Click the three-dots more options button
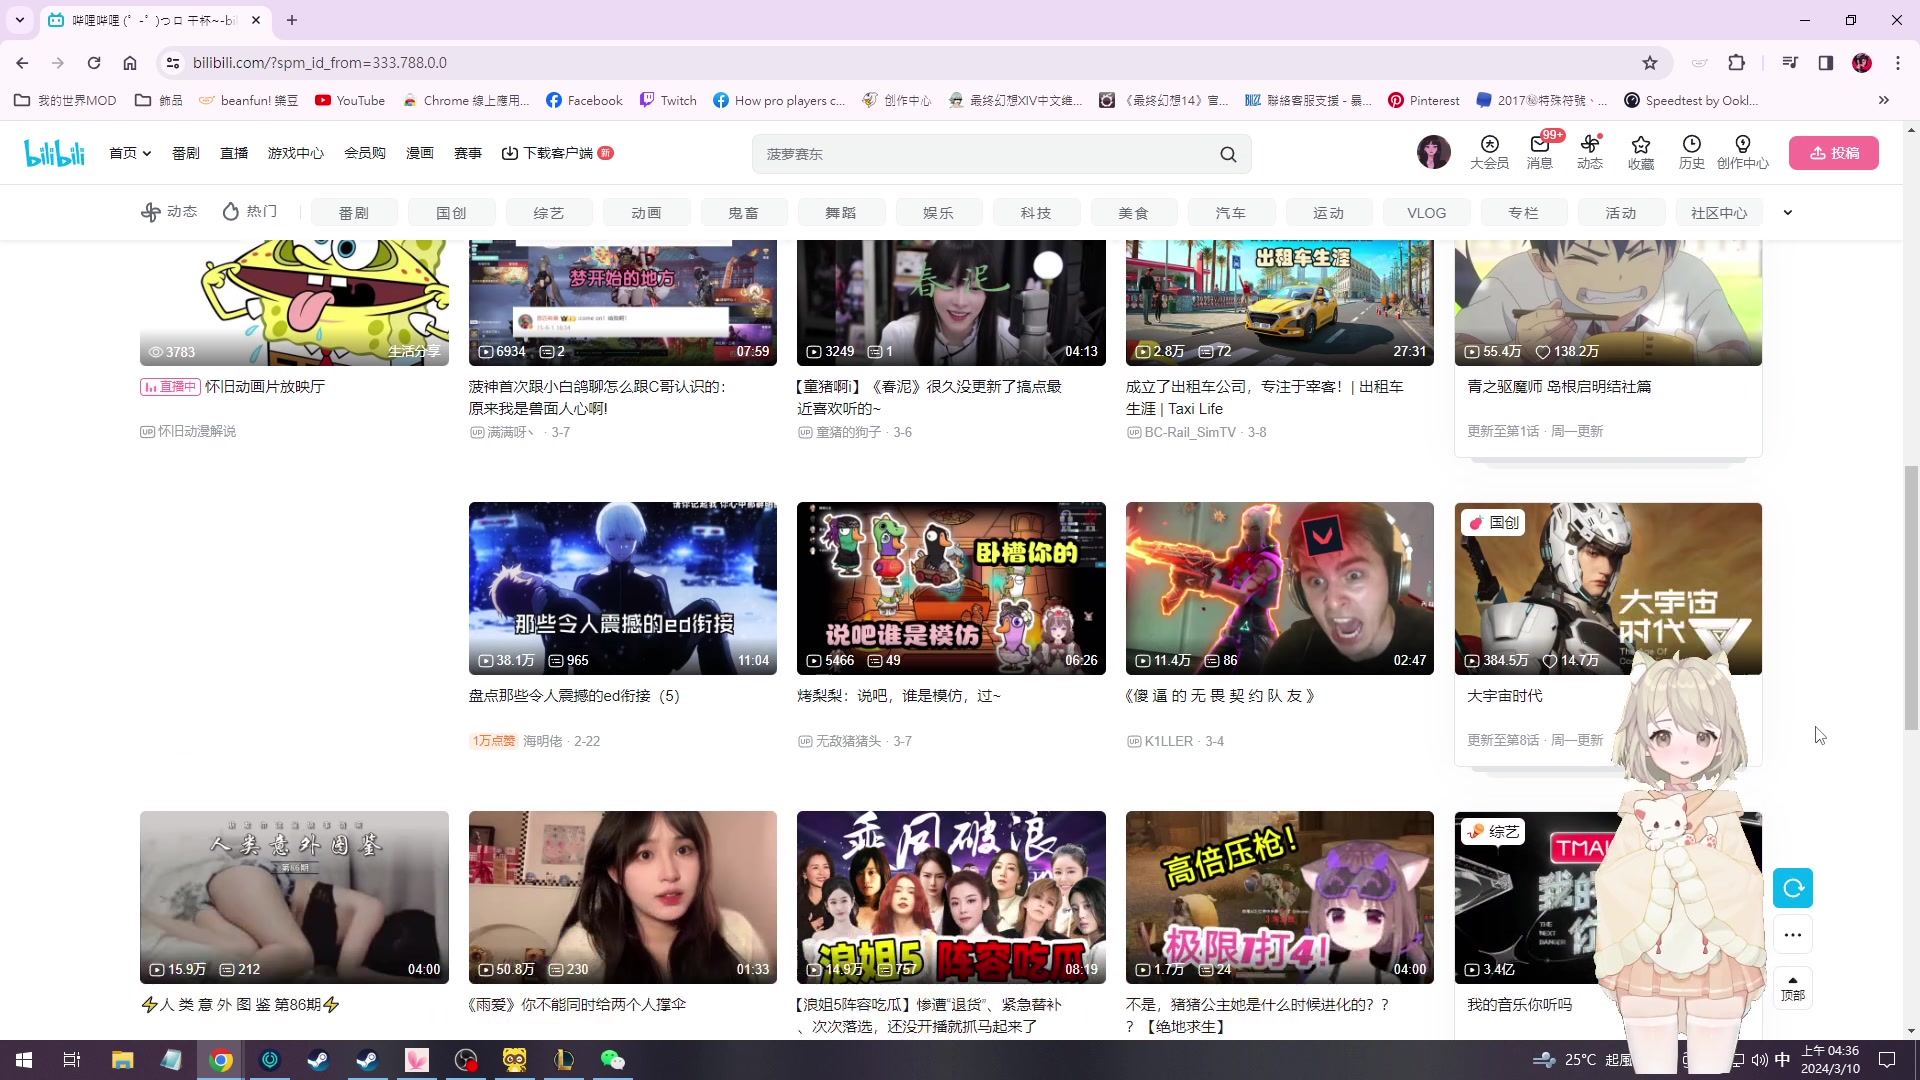The image size is (1920, 1080). click(x=1793, y=935)
